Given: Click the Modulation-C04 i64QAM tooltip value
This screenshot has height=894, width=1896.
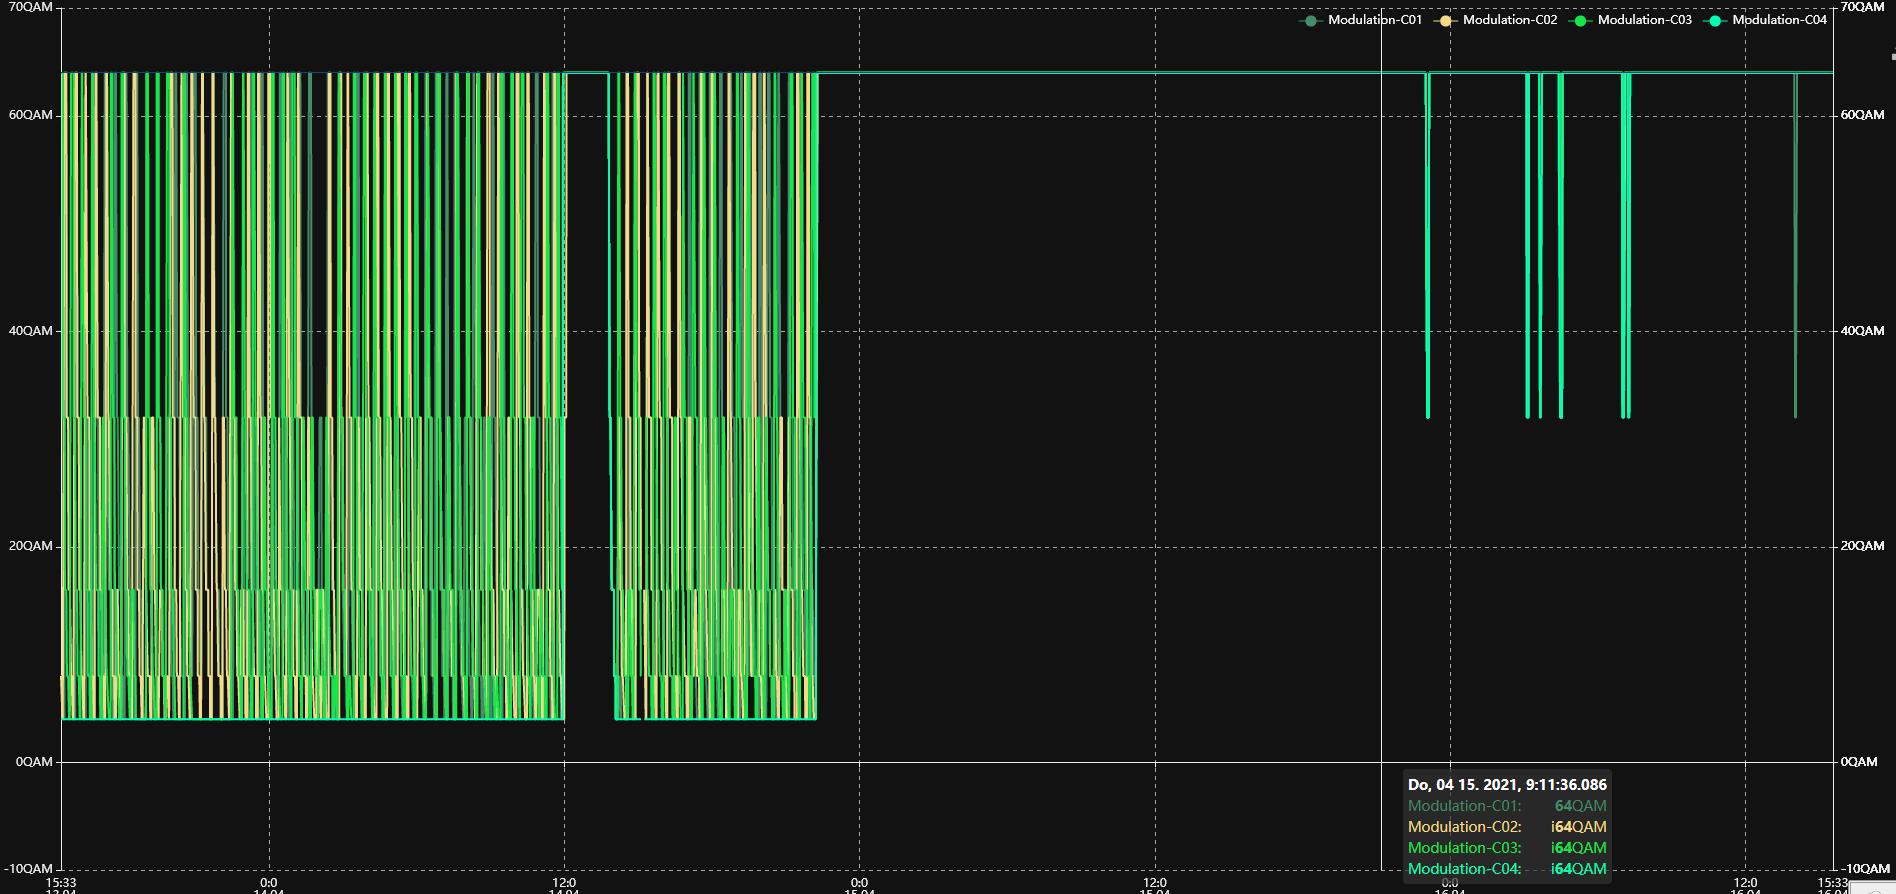Looking at the screenshot, I should [1578, 869].
